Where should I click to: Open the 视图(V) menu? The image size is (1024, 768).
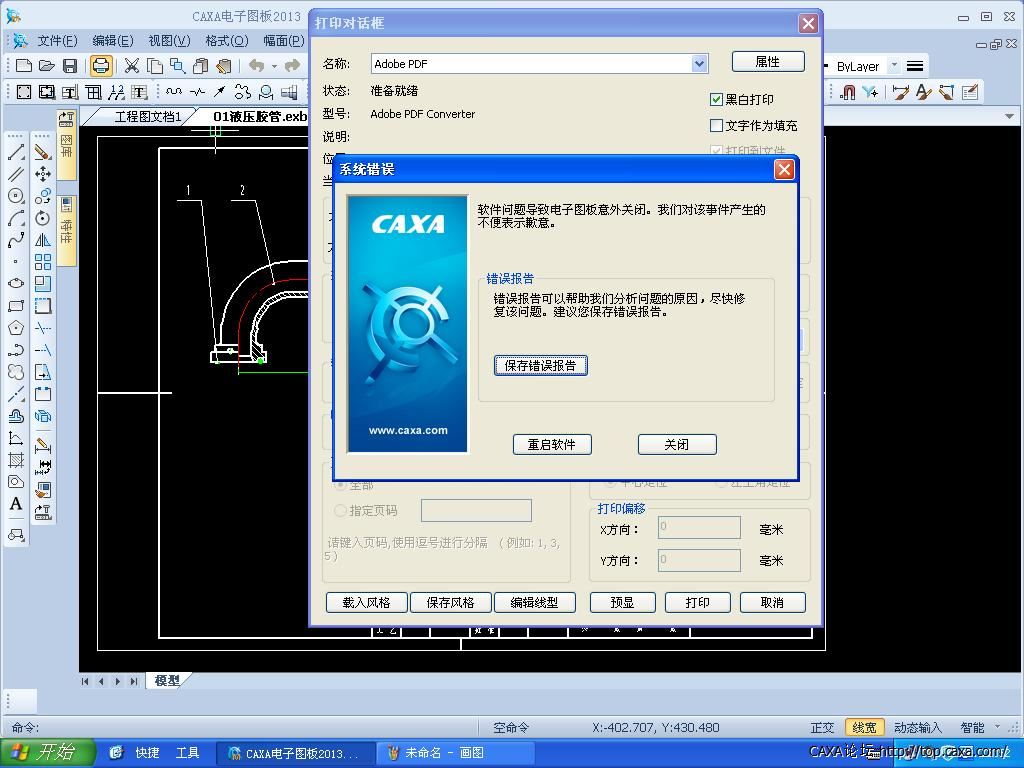(170, 40)
